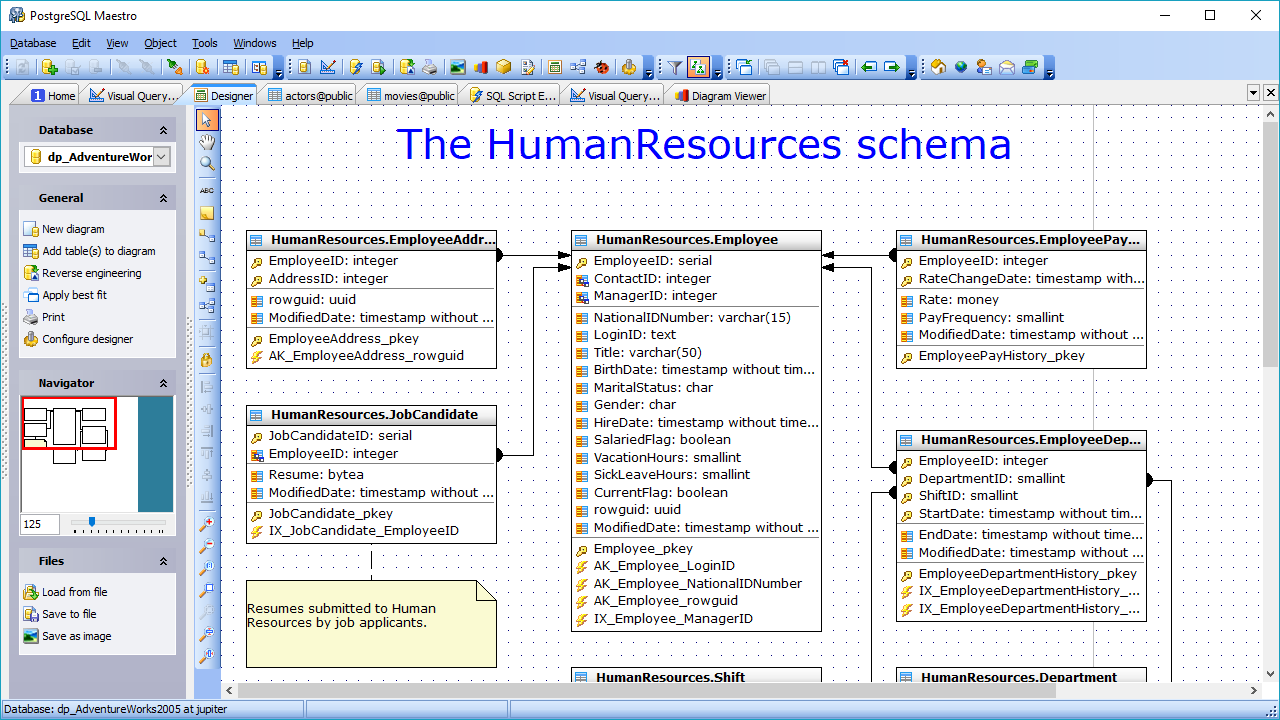
Task: Select the ABC text label tool
Action: (207, 190)
